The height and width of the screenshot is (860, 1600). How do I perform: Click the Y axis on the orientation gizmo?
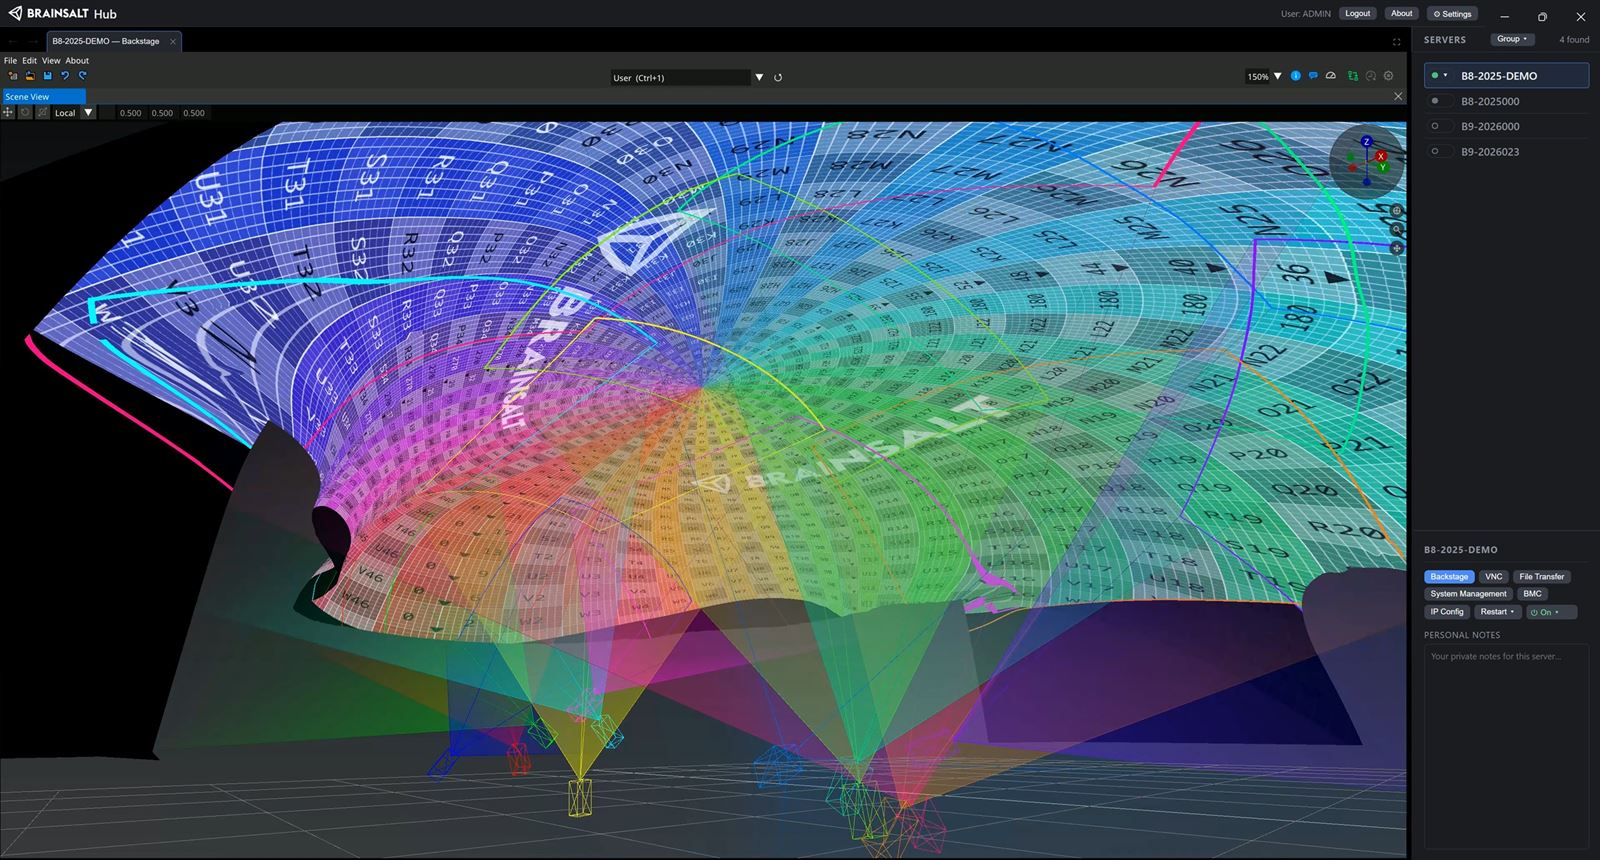pos(1382,167)
